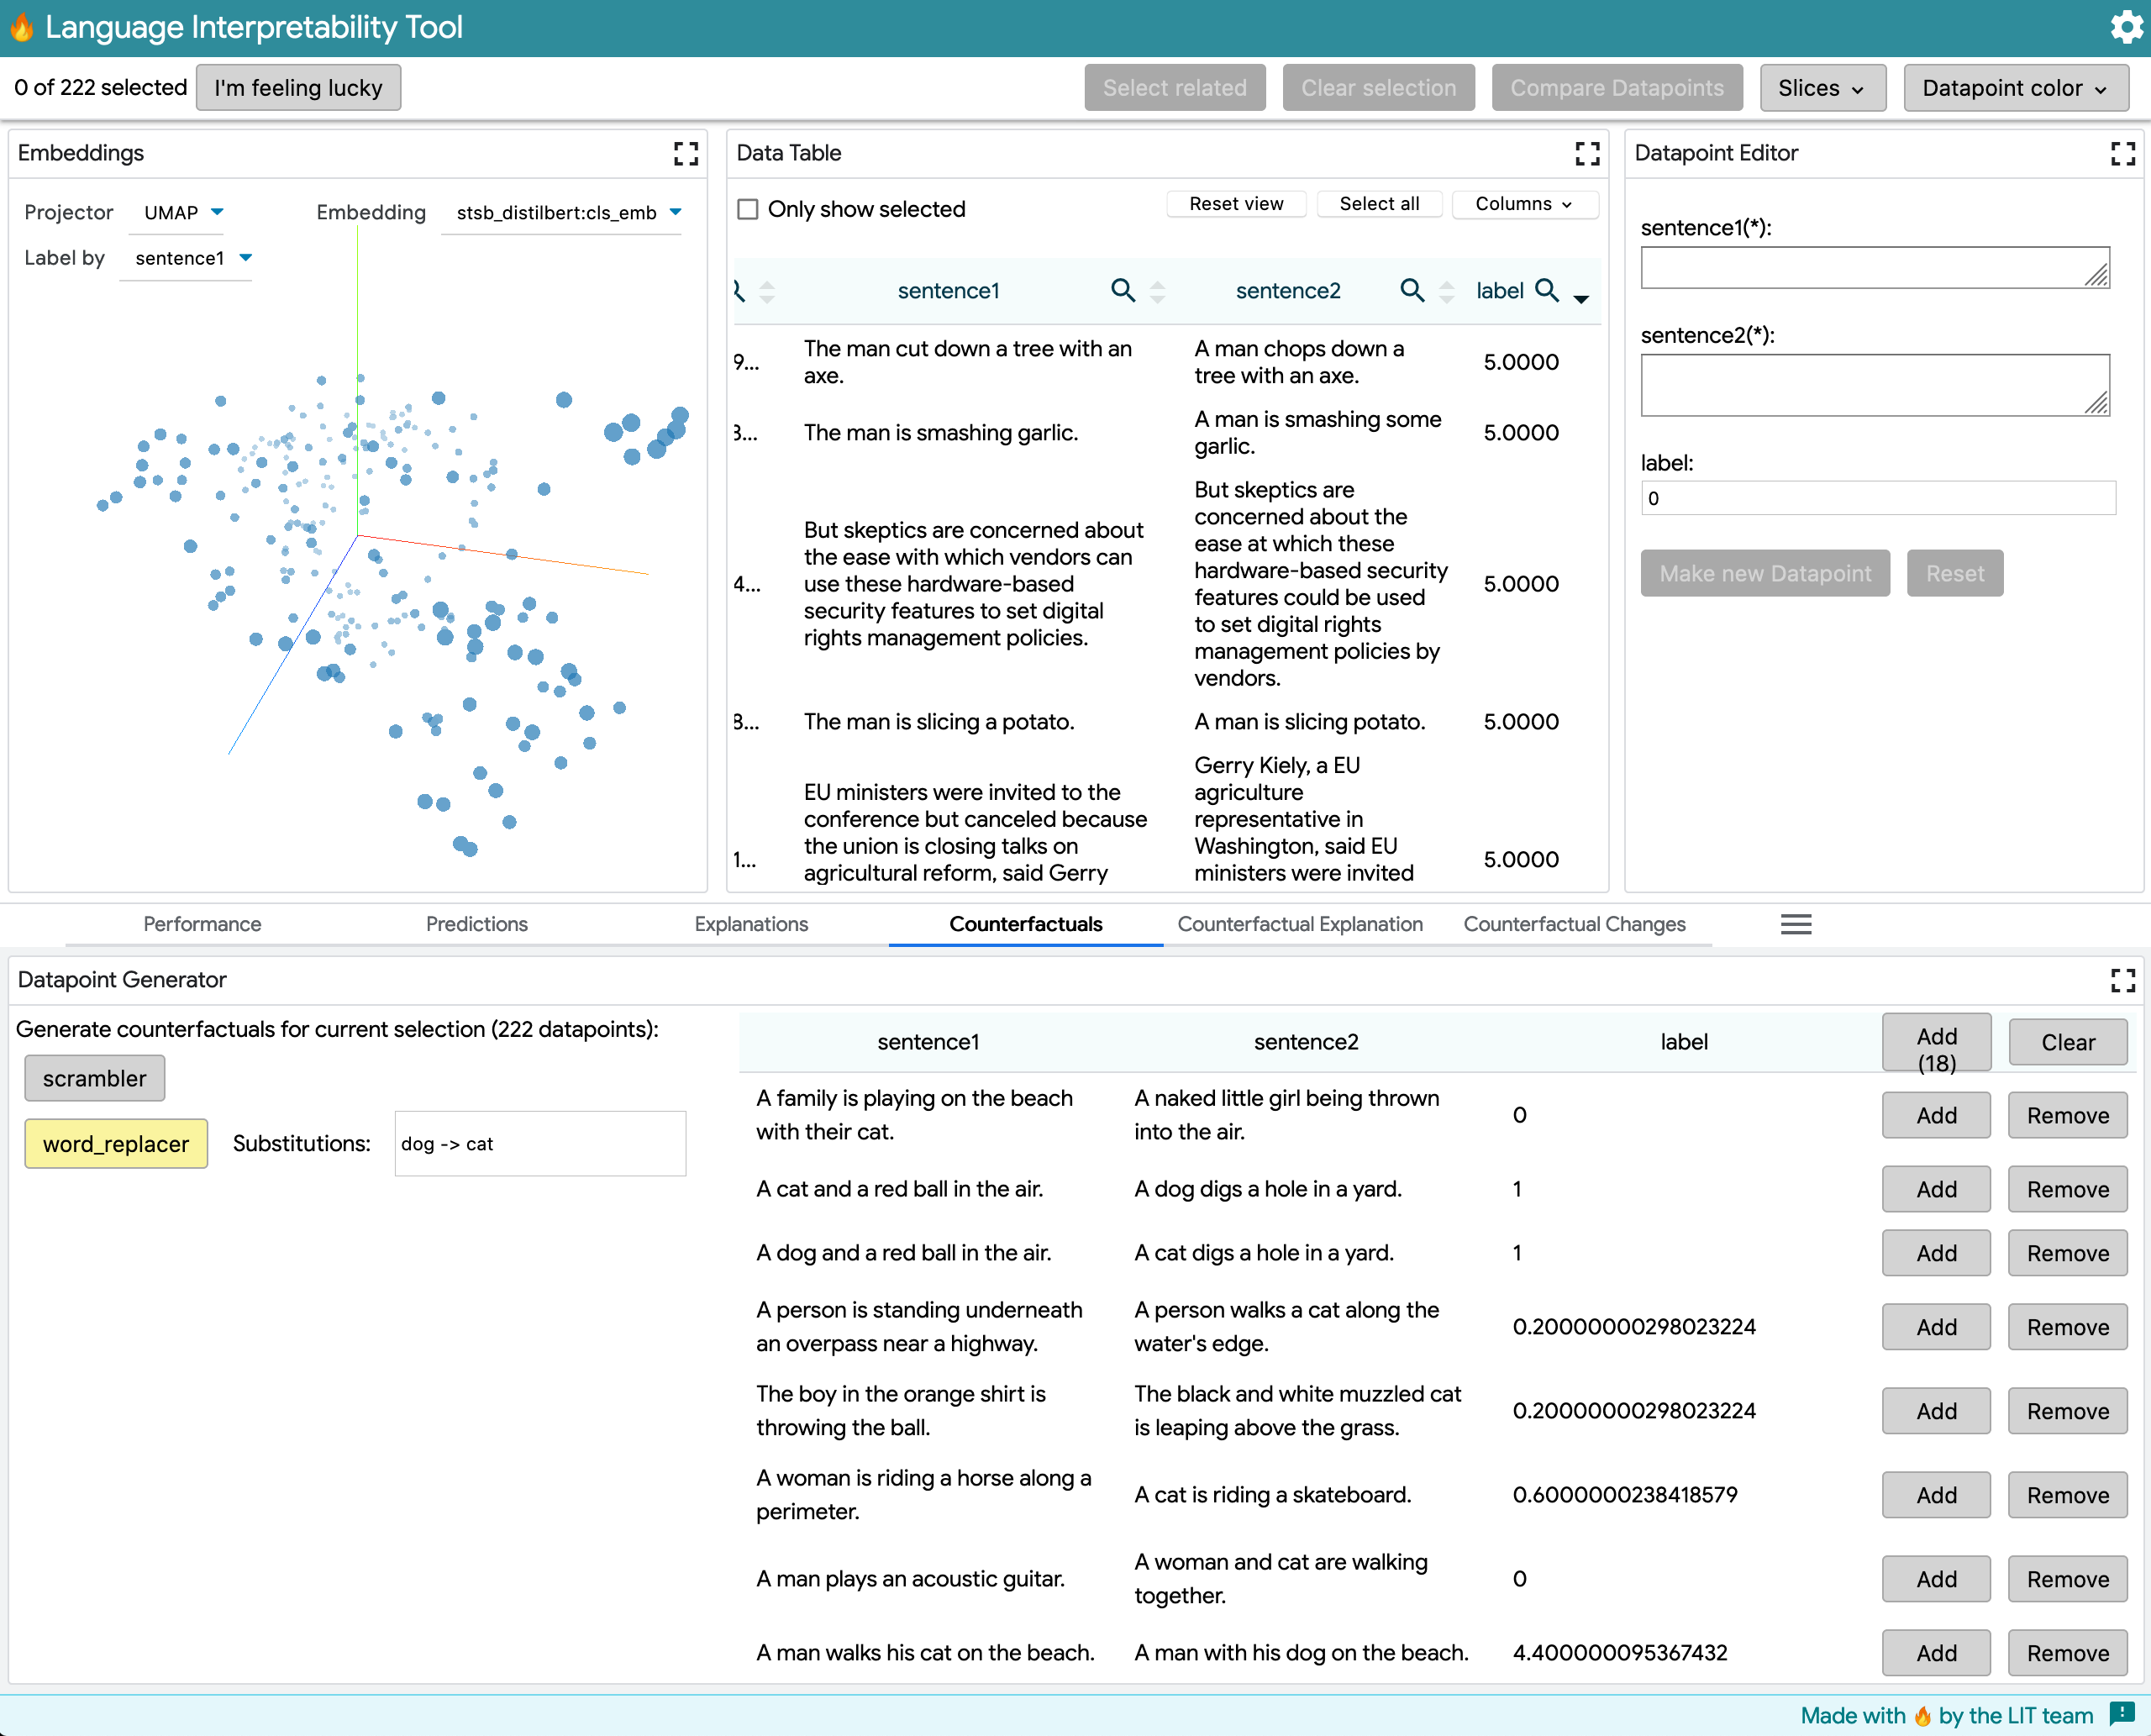Select the scrambler generator

(x=94, y=1078)
